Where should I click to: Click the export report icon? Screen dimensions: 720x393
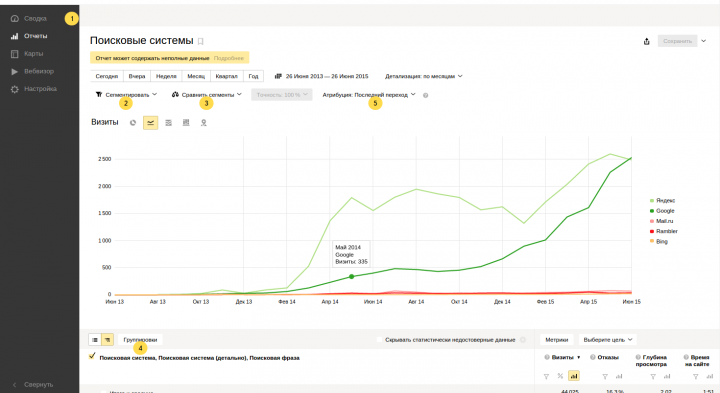pyautogui.click(x=647, y=41)
